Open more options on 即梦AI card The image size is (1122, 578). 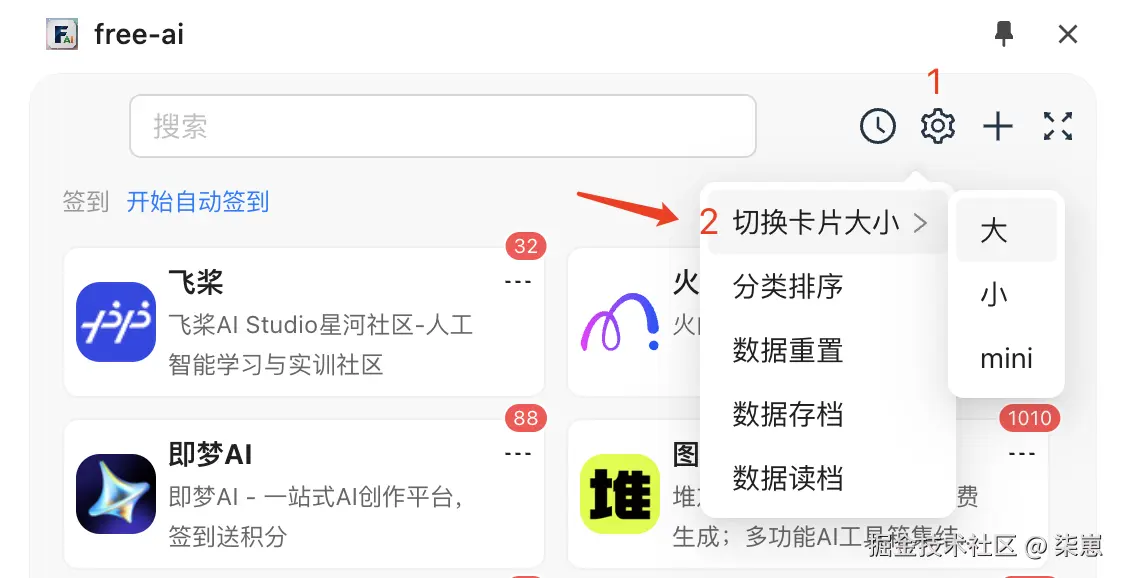click(x=517, y=454)
